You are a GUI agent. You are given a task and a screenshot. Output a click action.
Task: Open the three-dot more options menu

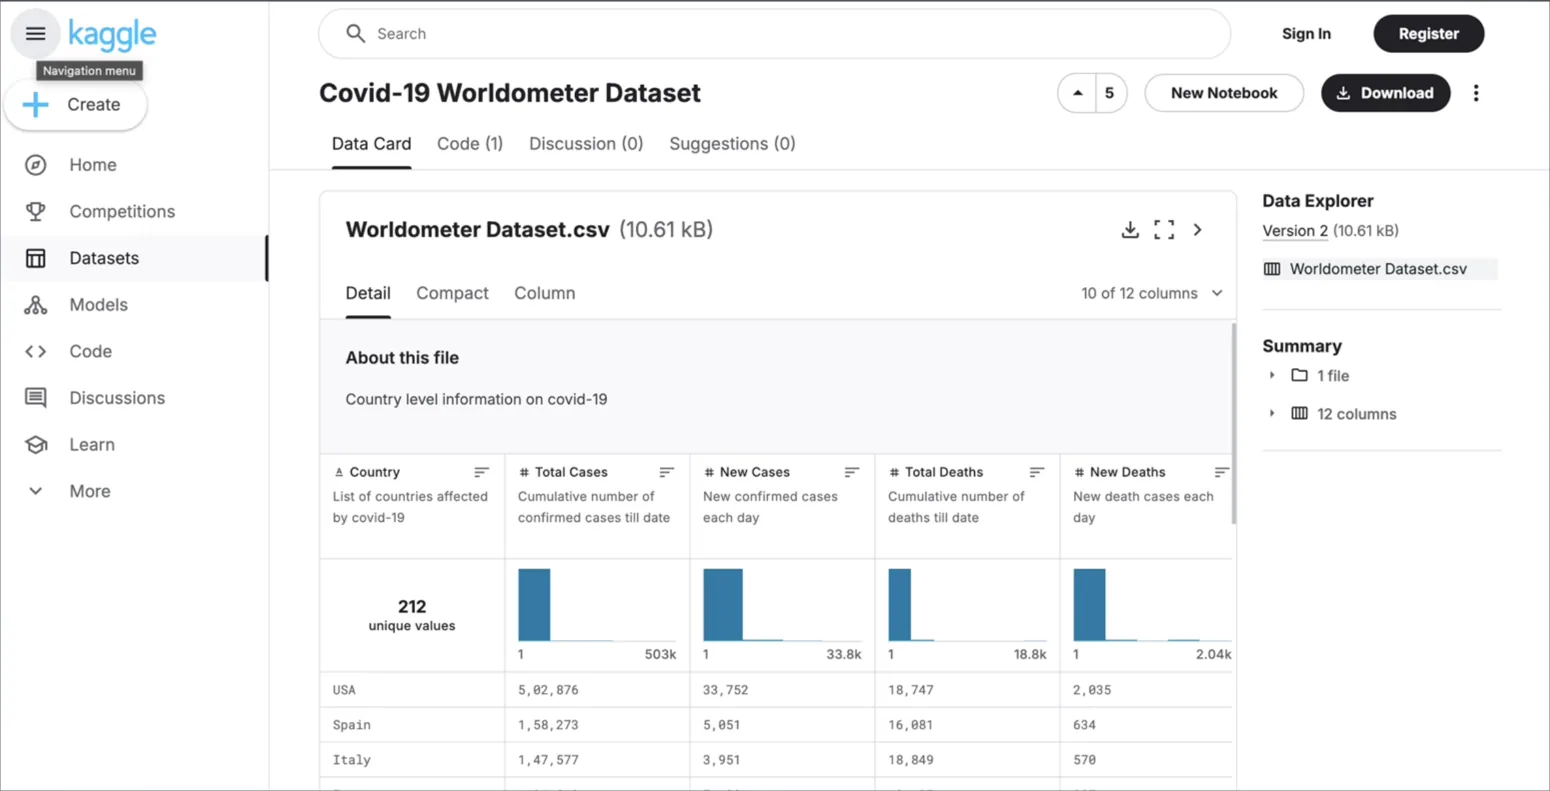click(x=1476, y=93)
